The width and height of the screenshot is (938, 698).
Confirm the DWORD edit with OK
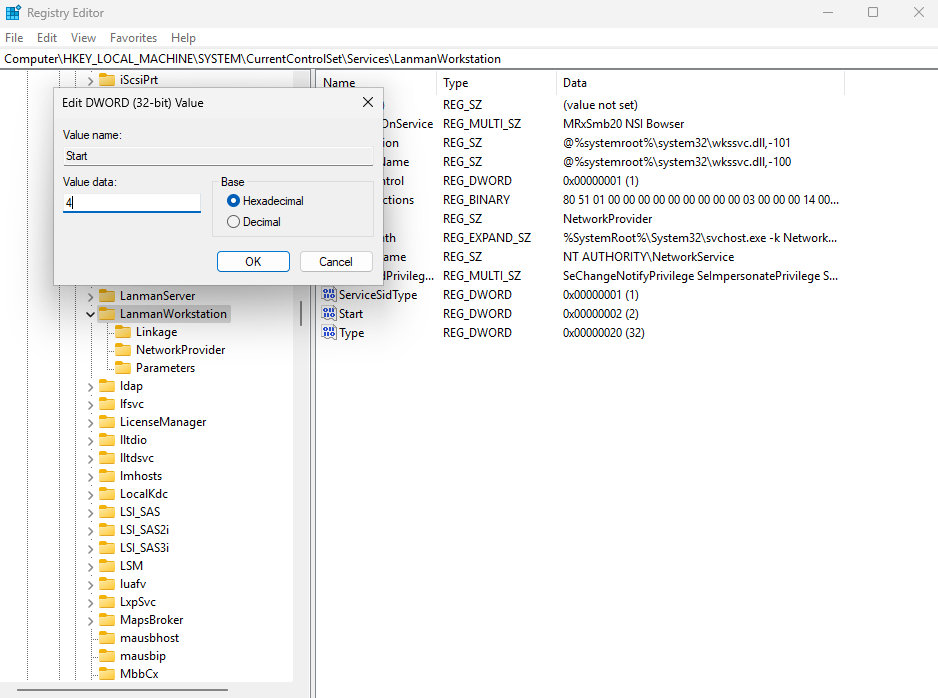[x=253, y=261]
